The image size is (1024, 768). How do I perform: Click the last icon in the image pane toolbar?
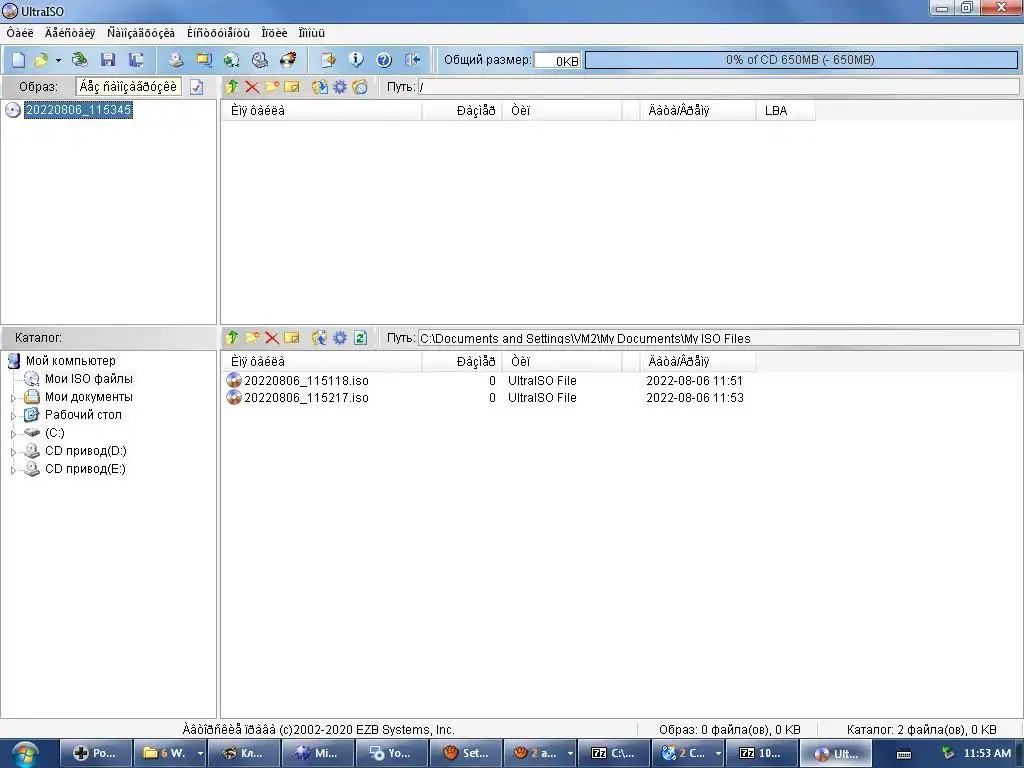pos(360,87)
